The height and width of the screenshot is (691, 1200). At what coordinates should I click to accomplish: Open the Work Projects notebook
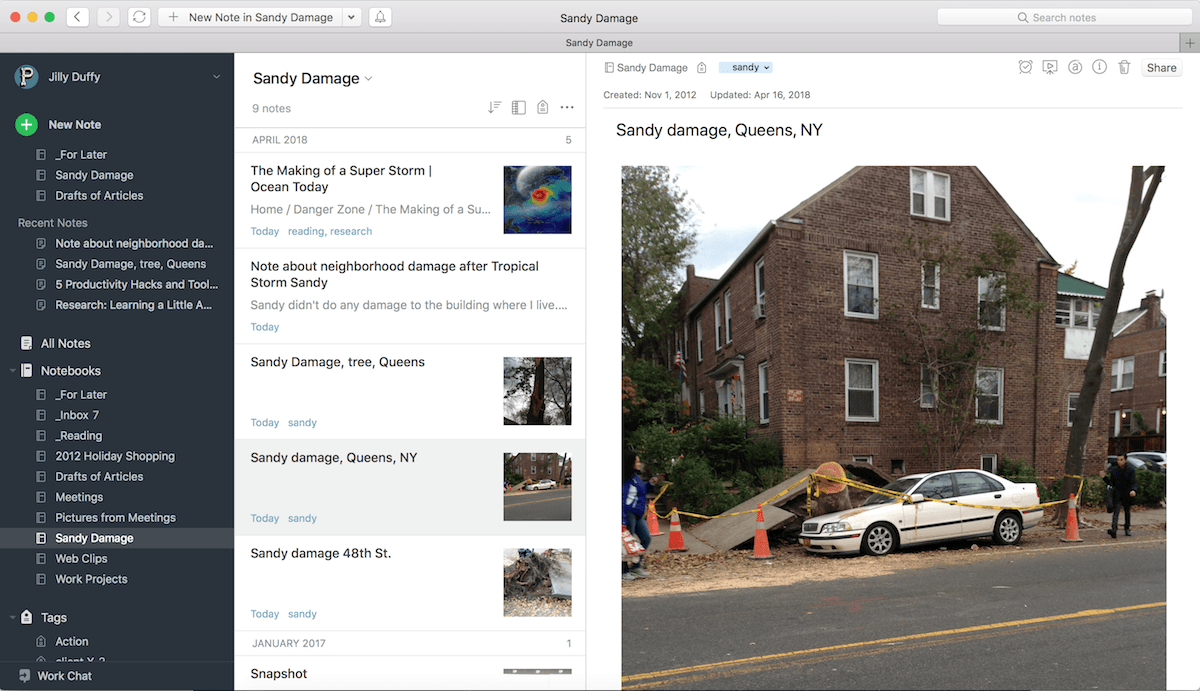coord(91,579)
